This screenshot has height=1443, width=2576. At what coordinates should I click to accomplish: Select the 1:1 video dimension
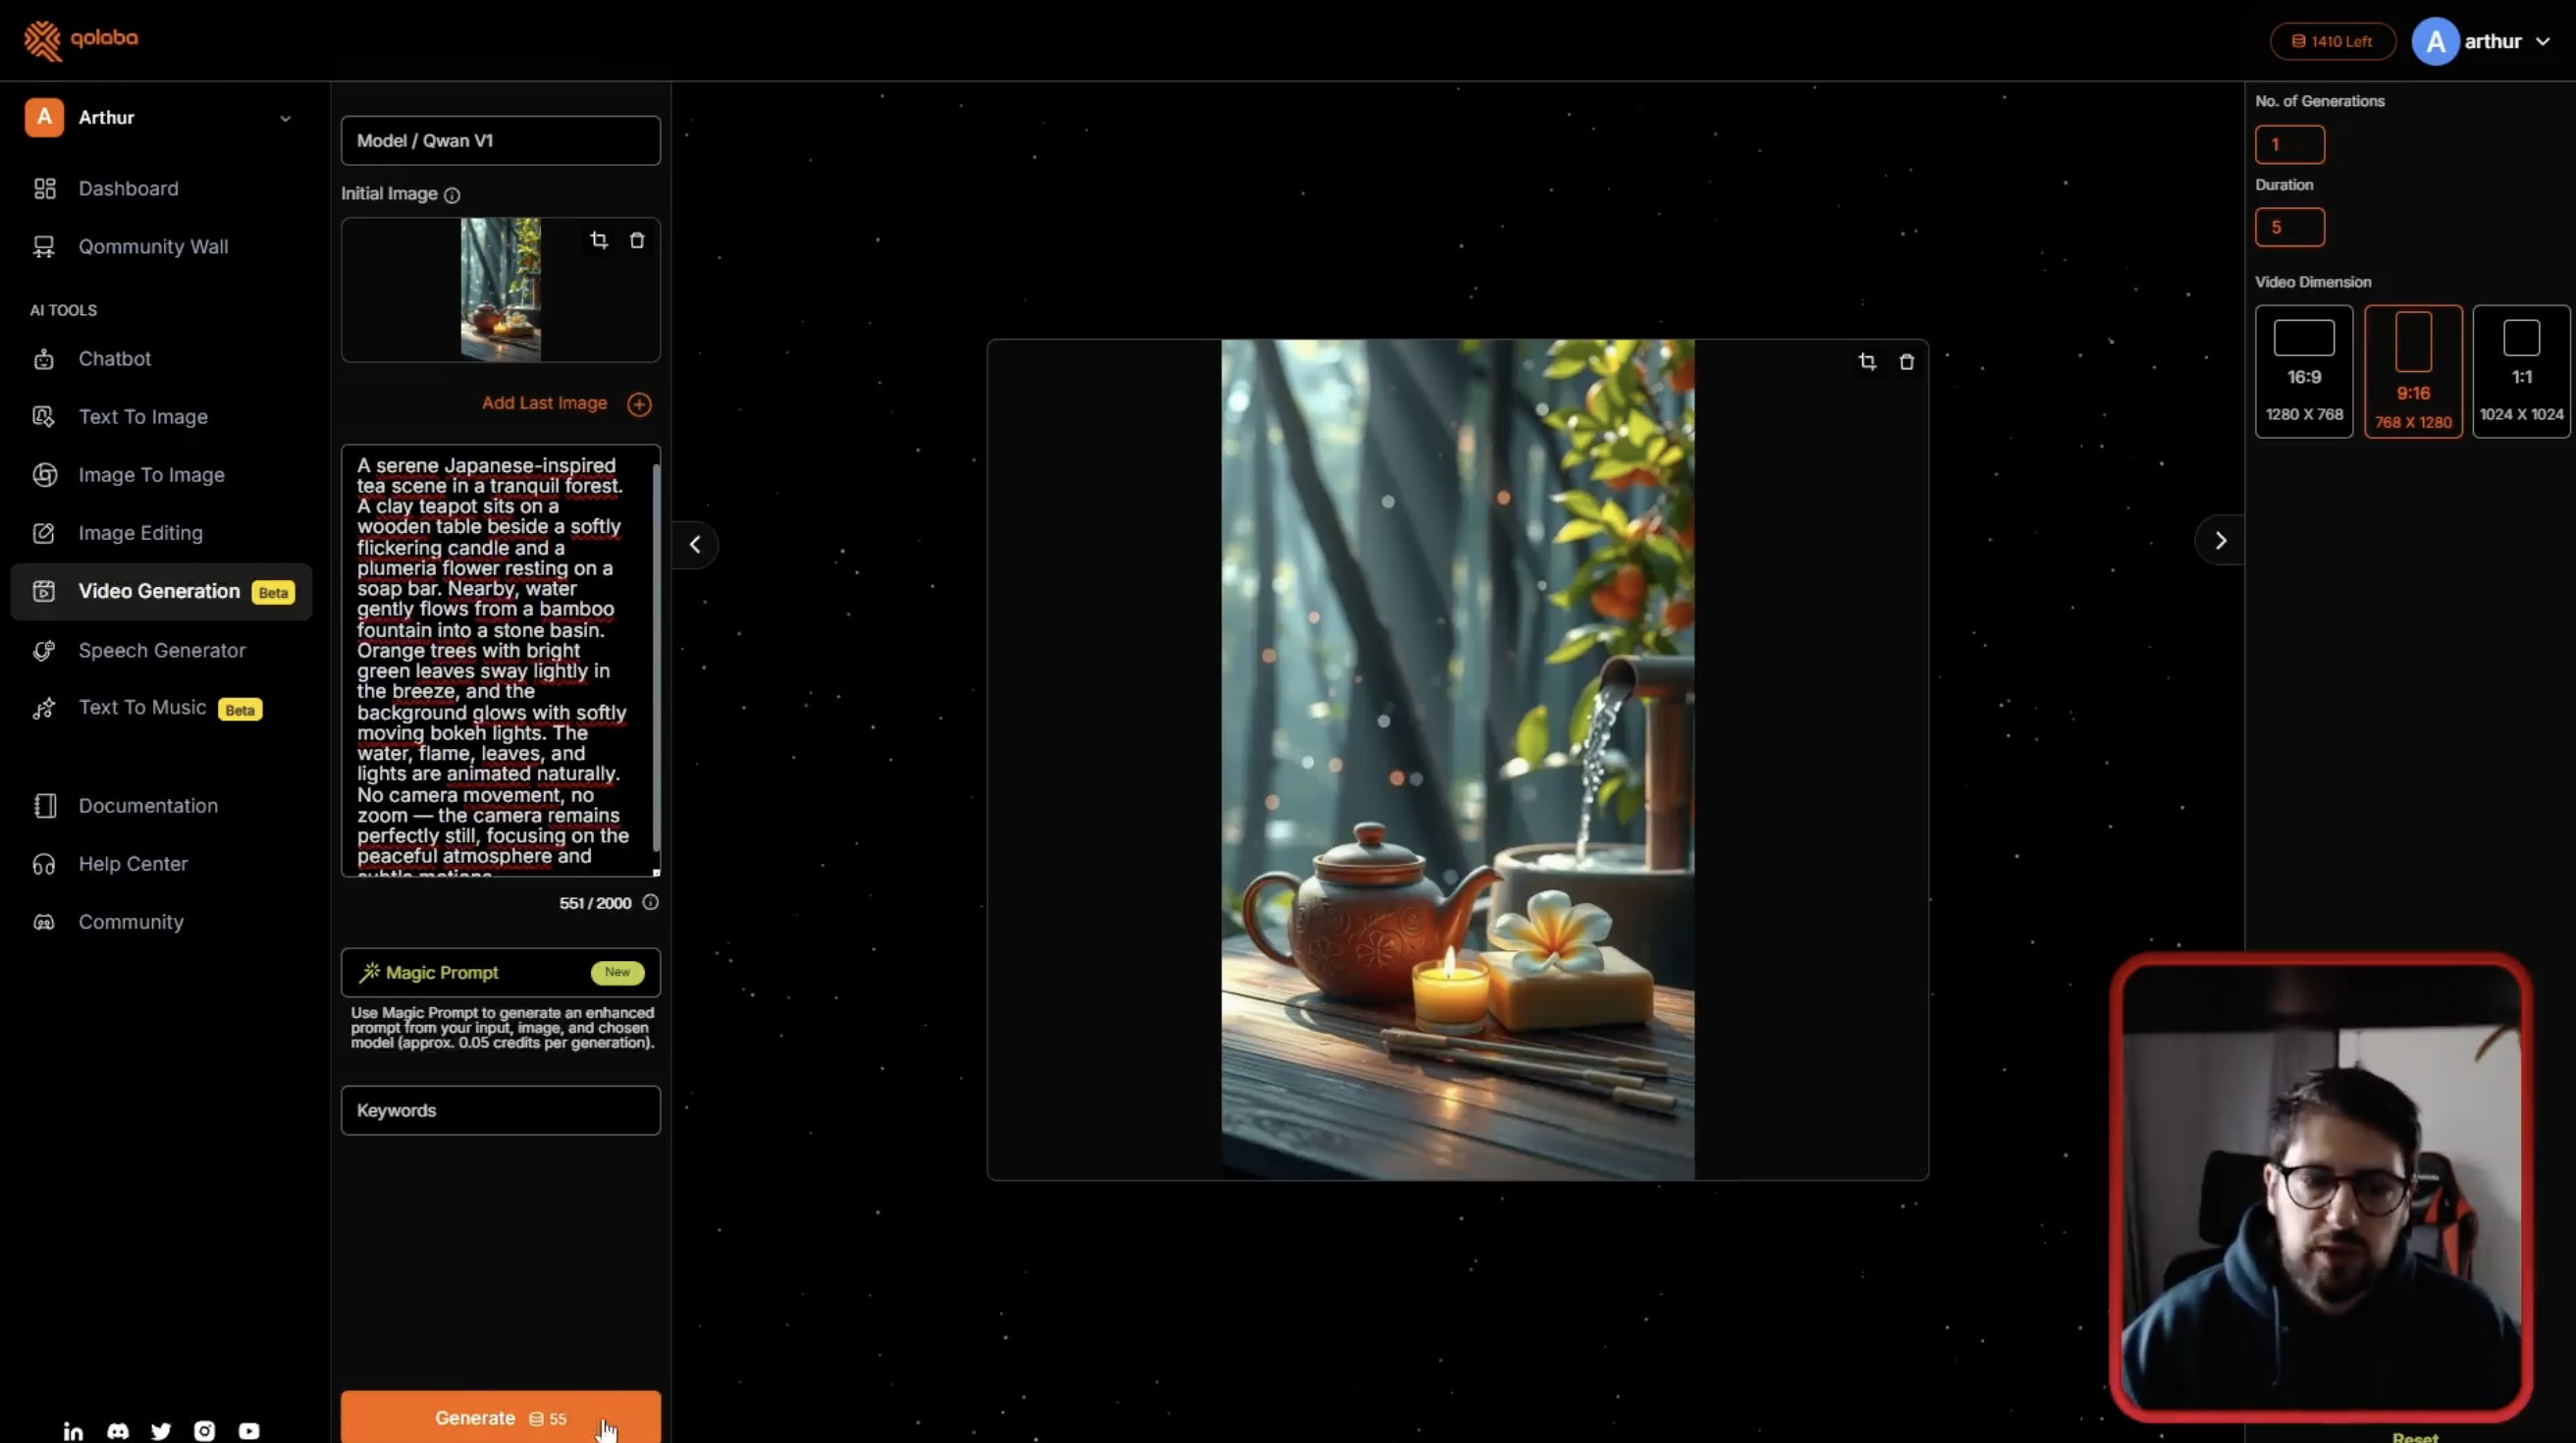tap(2520, 371)
